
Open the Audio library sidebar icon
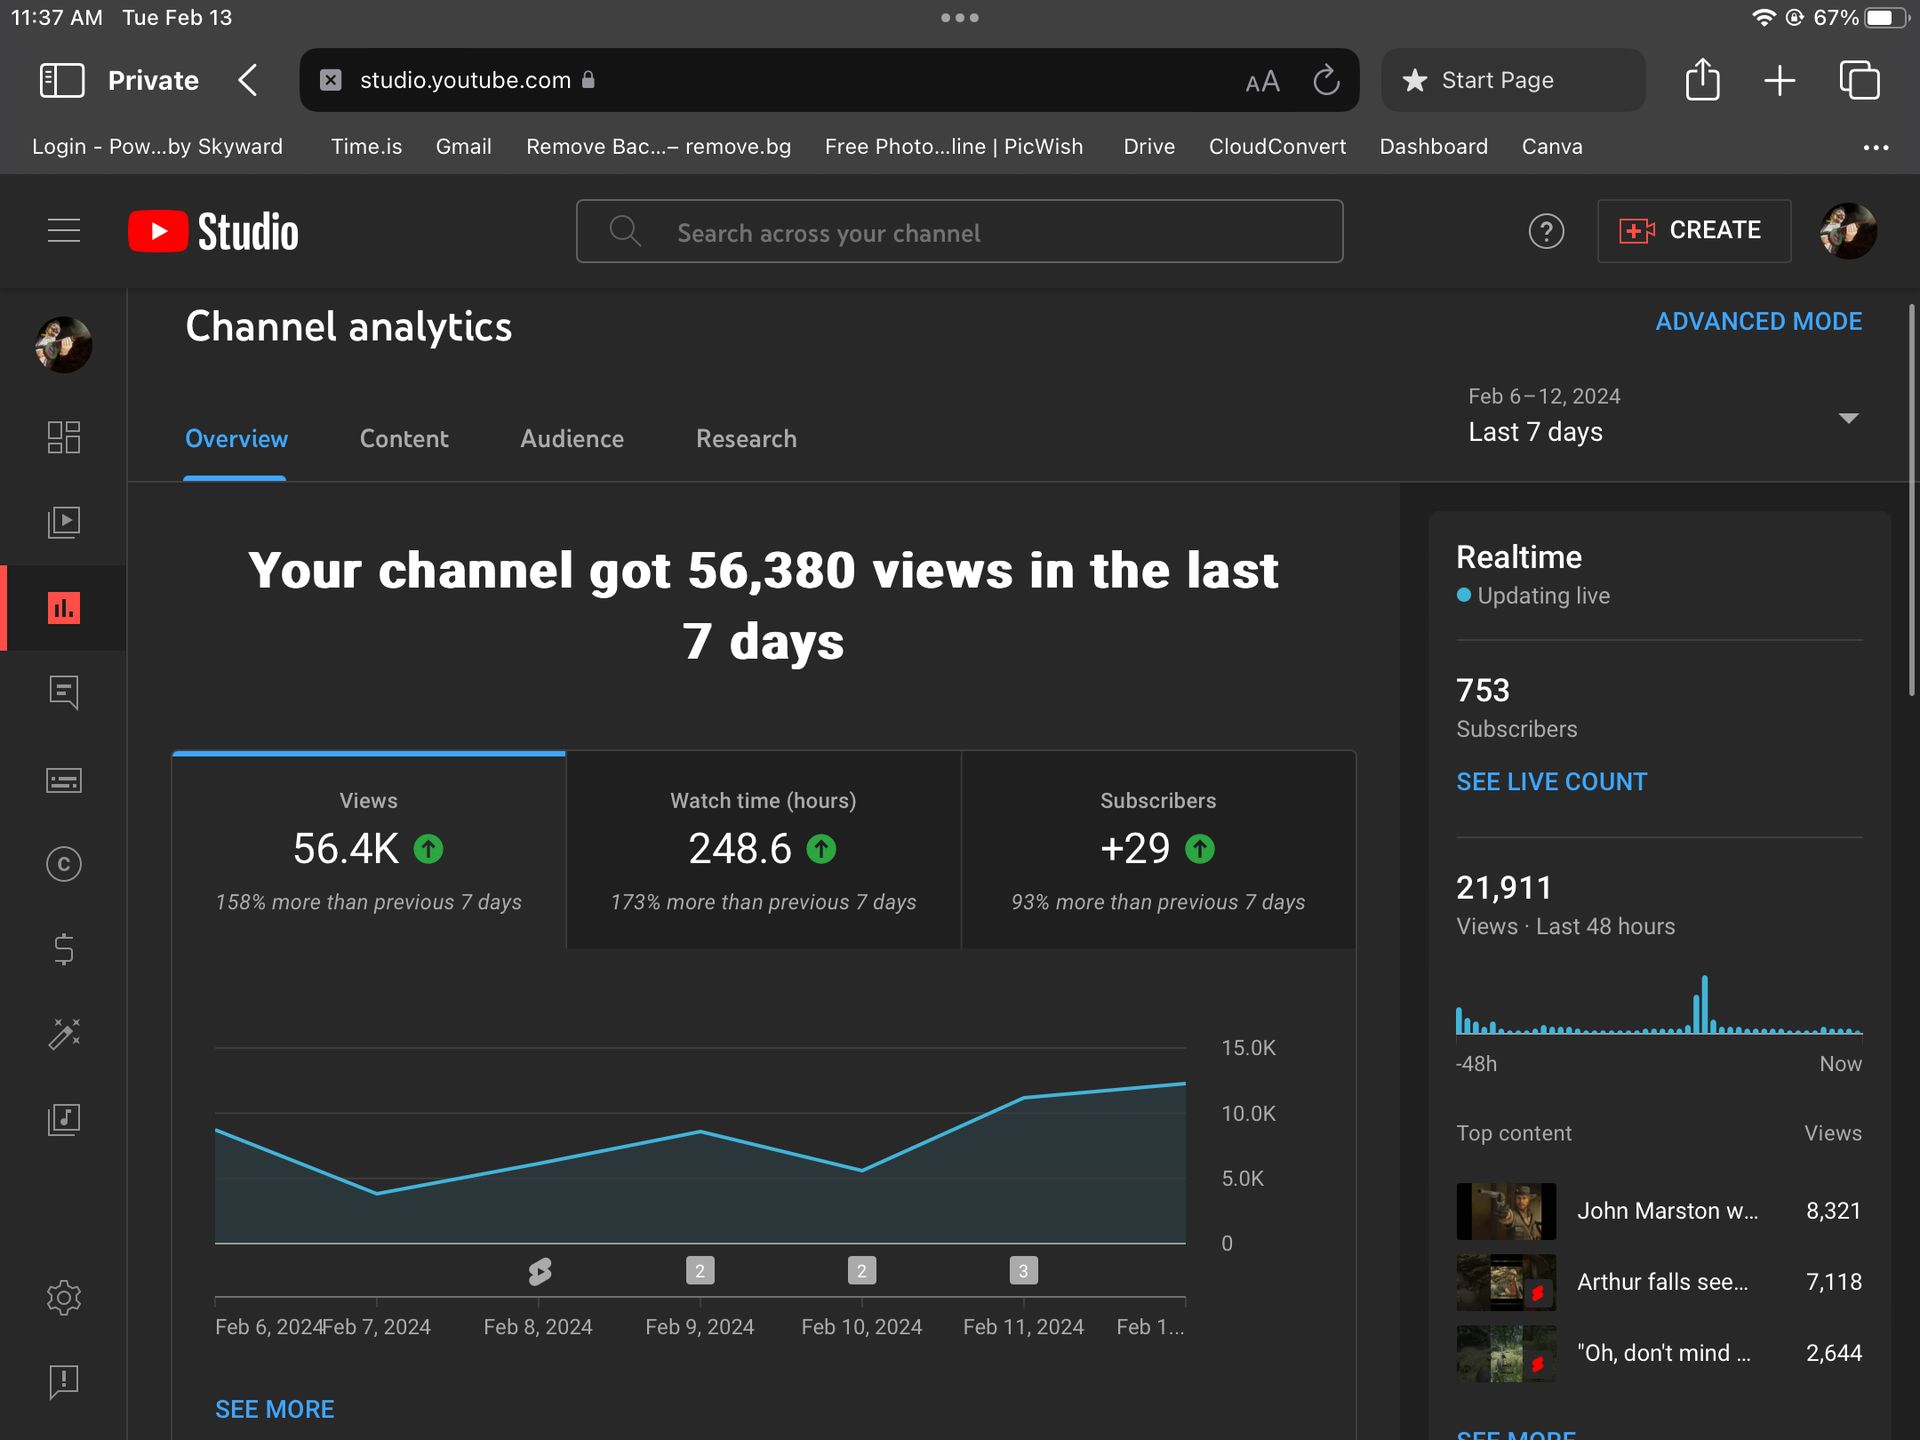coord(64,1119)
